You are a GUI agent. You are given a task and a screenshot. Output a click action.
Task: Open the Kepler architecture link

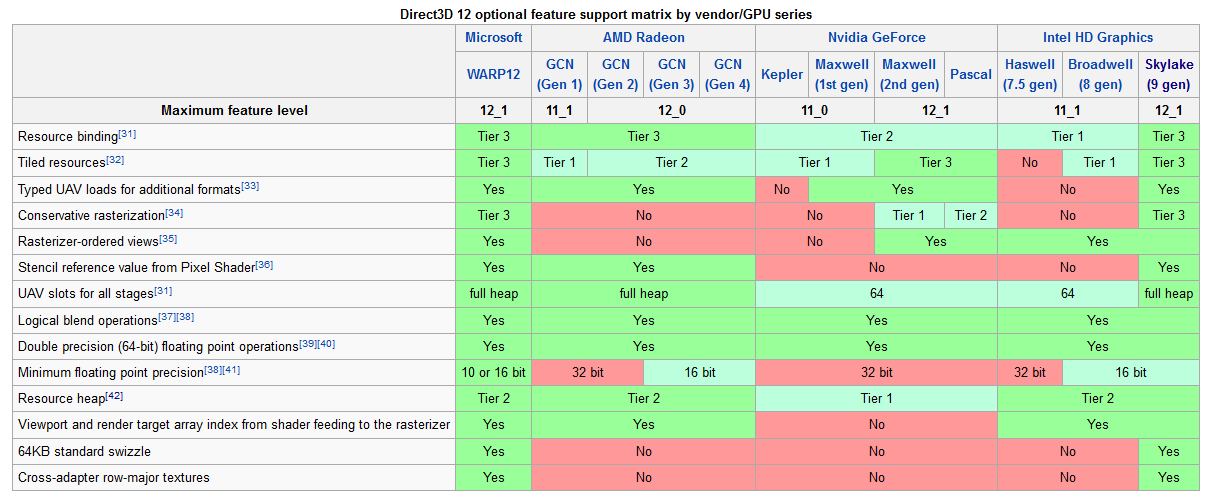(782, 74)
